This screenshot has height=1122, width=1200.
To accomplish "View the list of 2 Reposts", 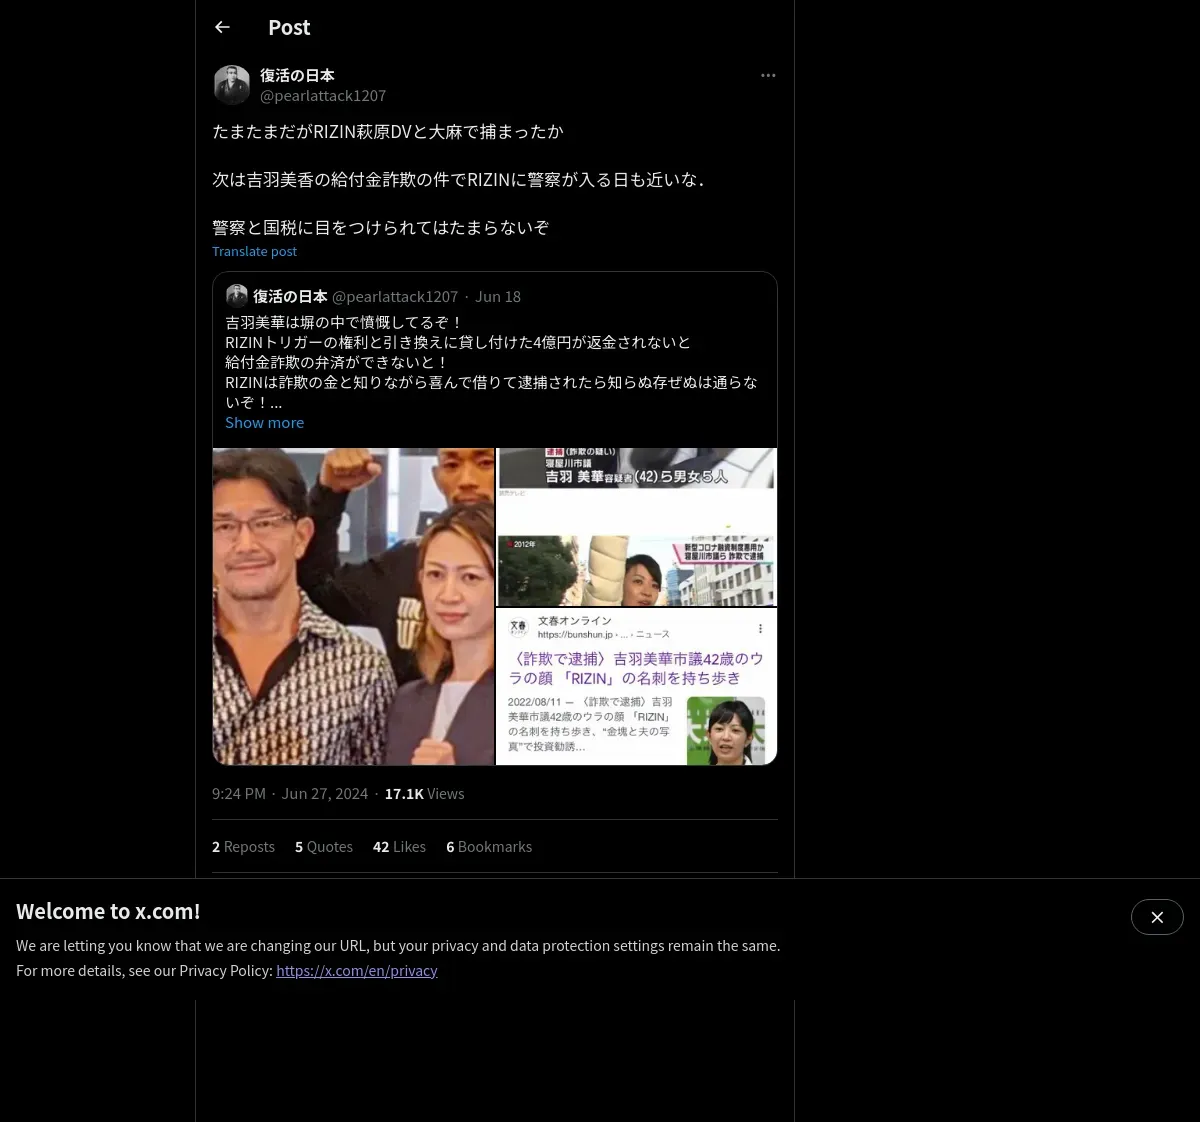I will [243, 846].
